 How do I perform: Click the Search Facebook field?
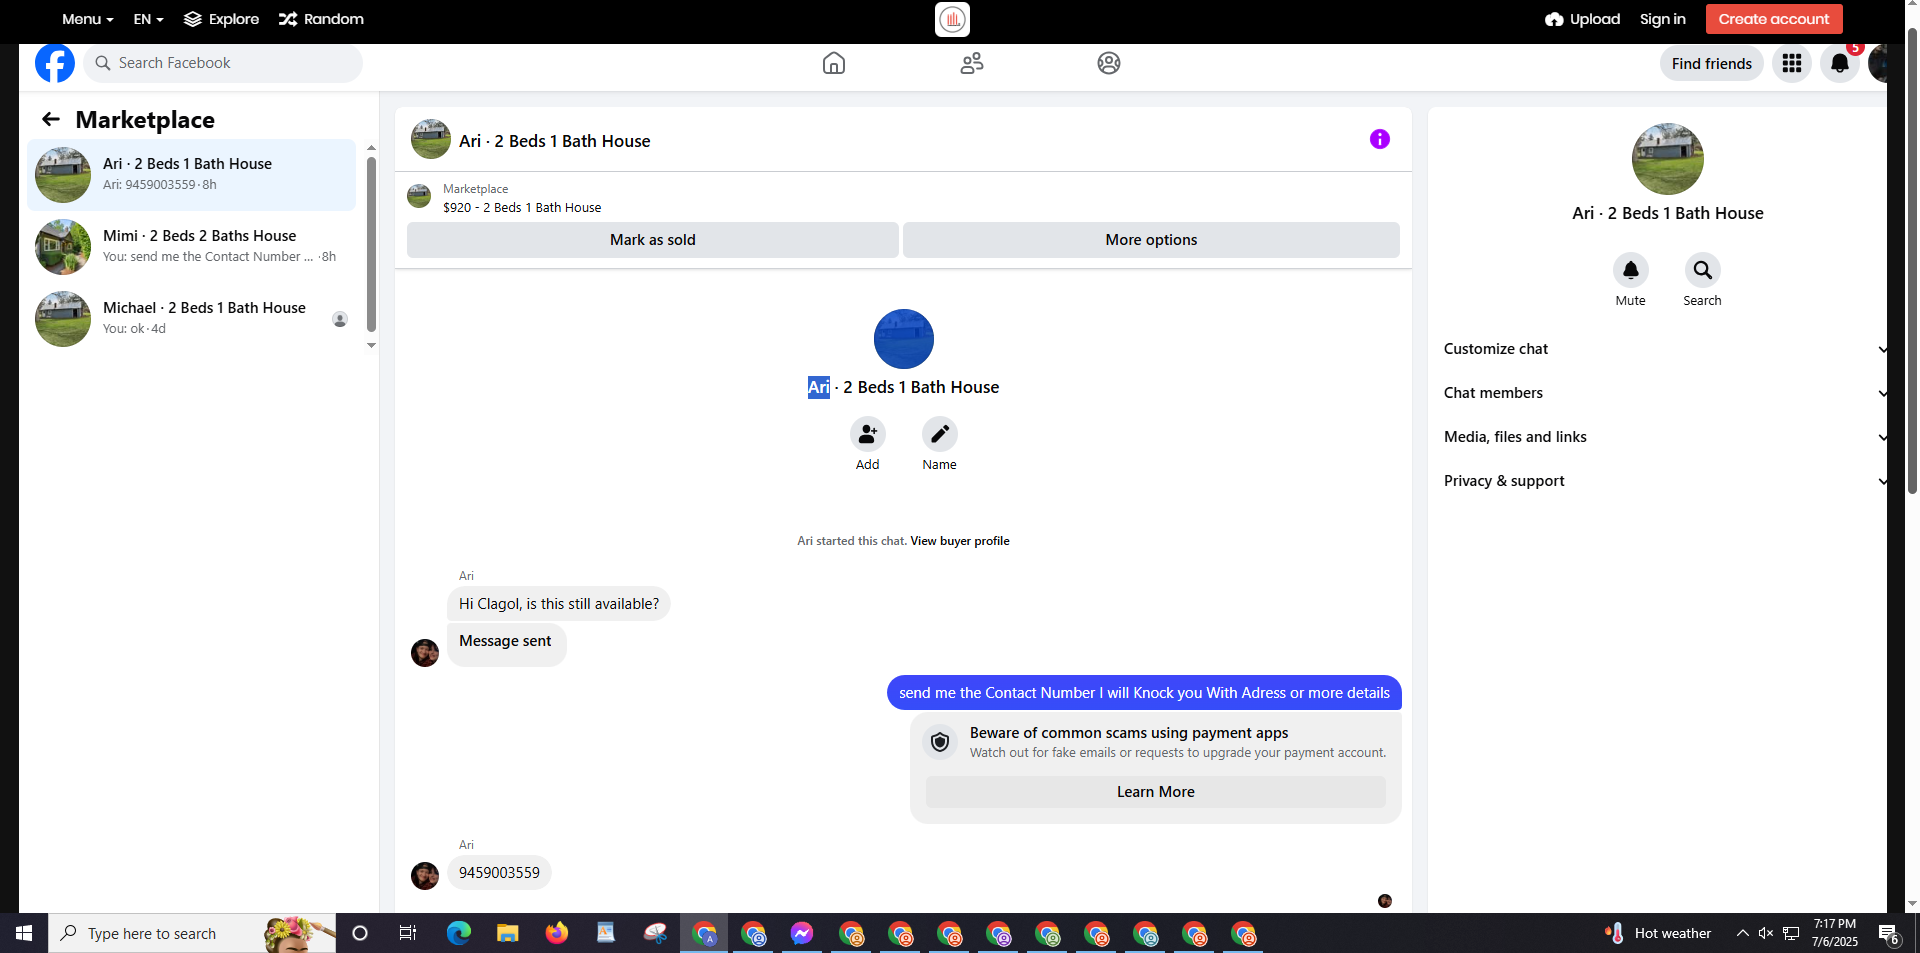(223, 63)
